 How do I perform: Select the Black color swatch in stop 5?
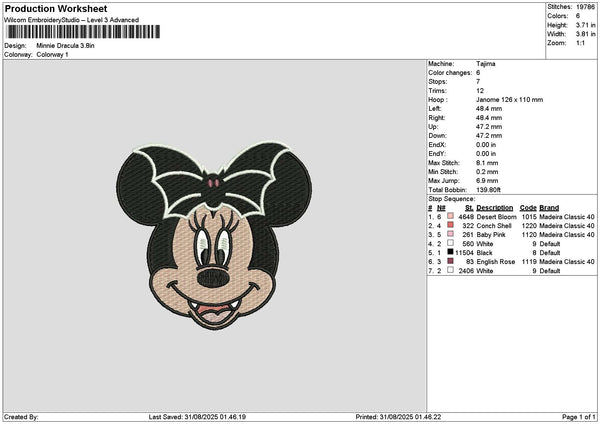coord(450,252)
